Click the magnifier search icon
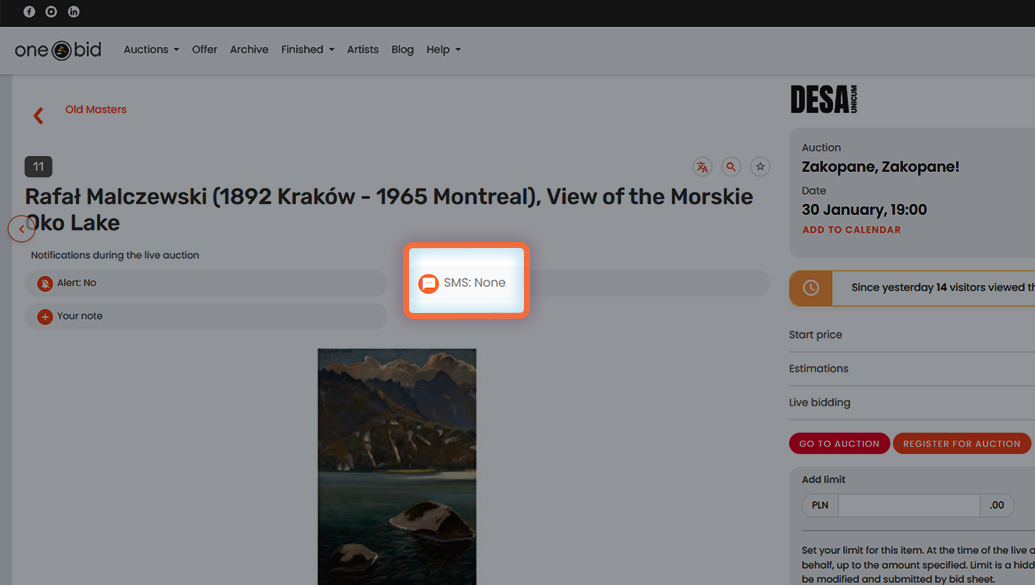 [731, 167]
